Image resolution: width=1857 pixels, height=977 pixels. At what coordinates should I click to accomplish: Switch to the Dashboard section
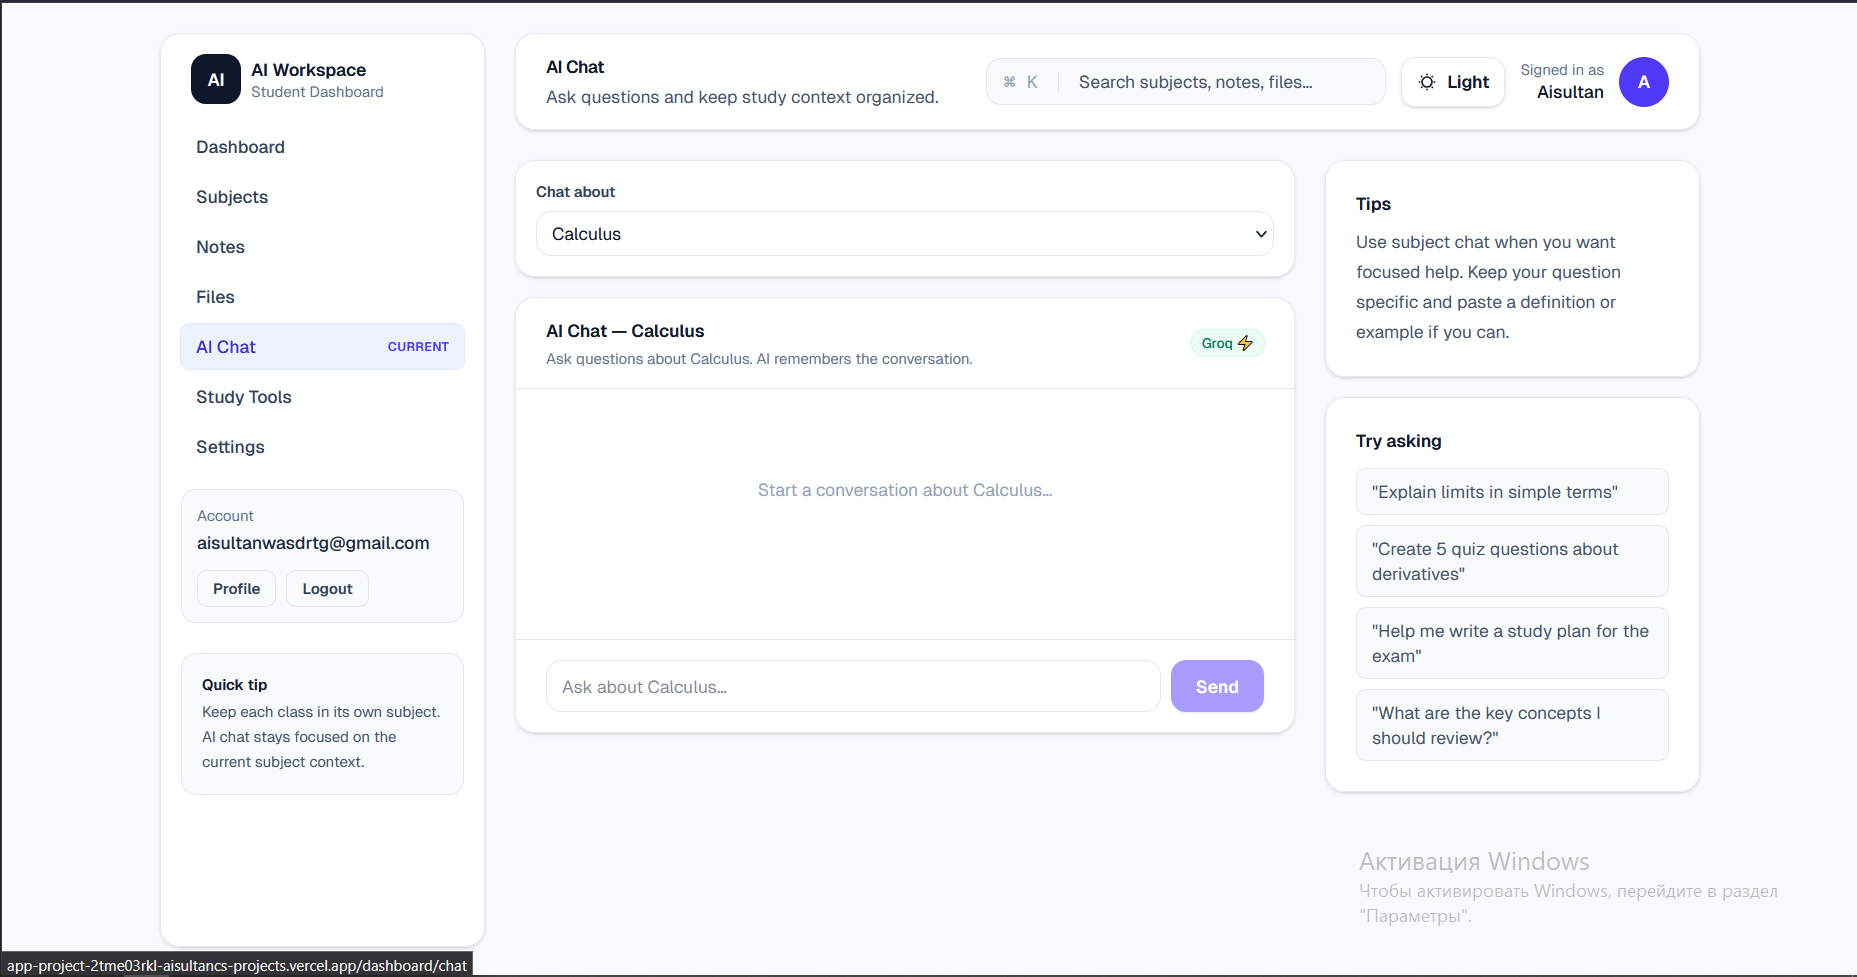click(x=240, y=147)
